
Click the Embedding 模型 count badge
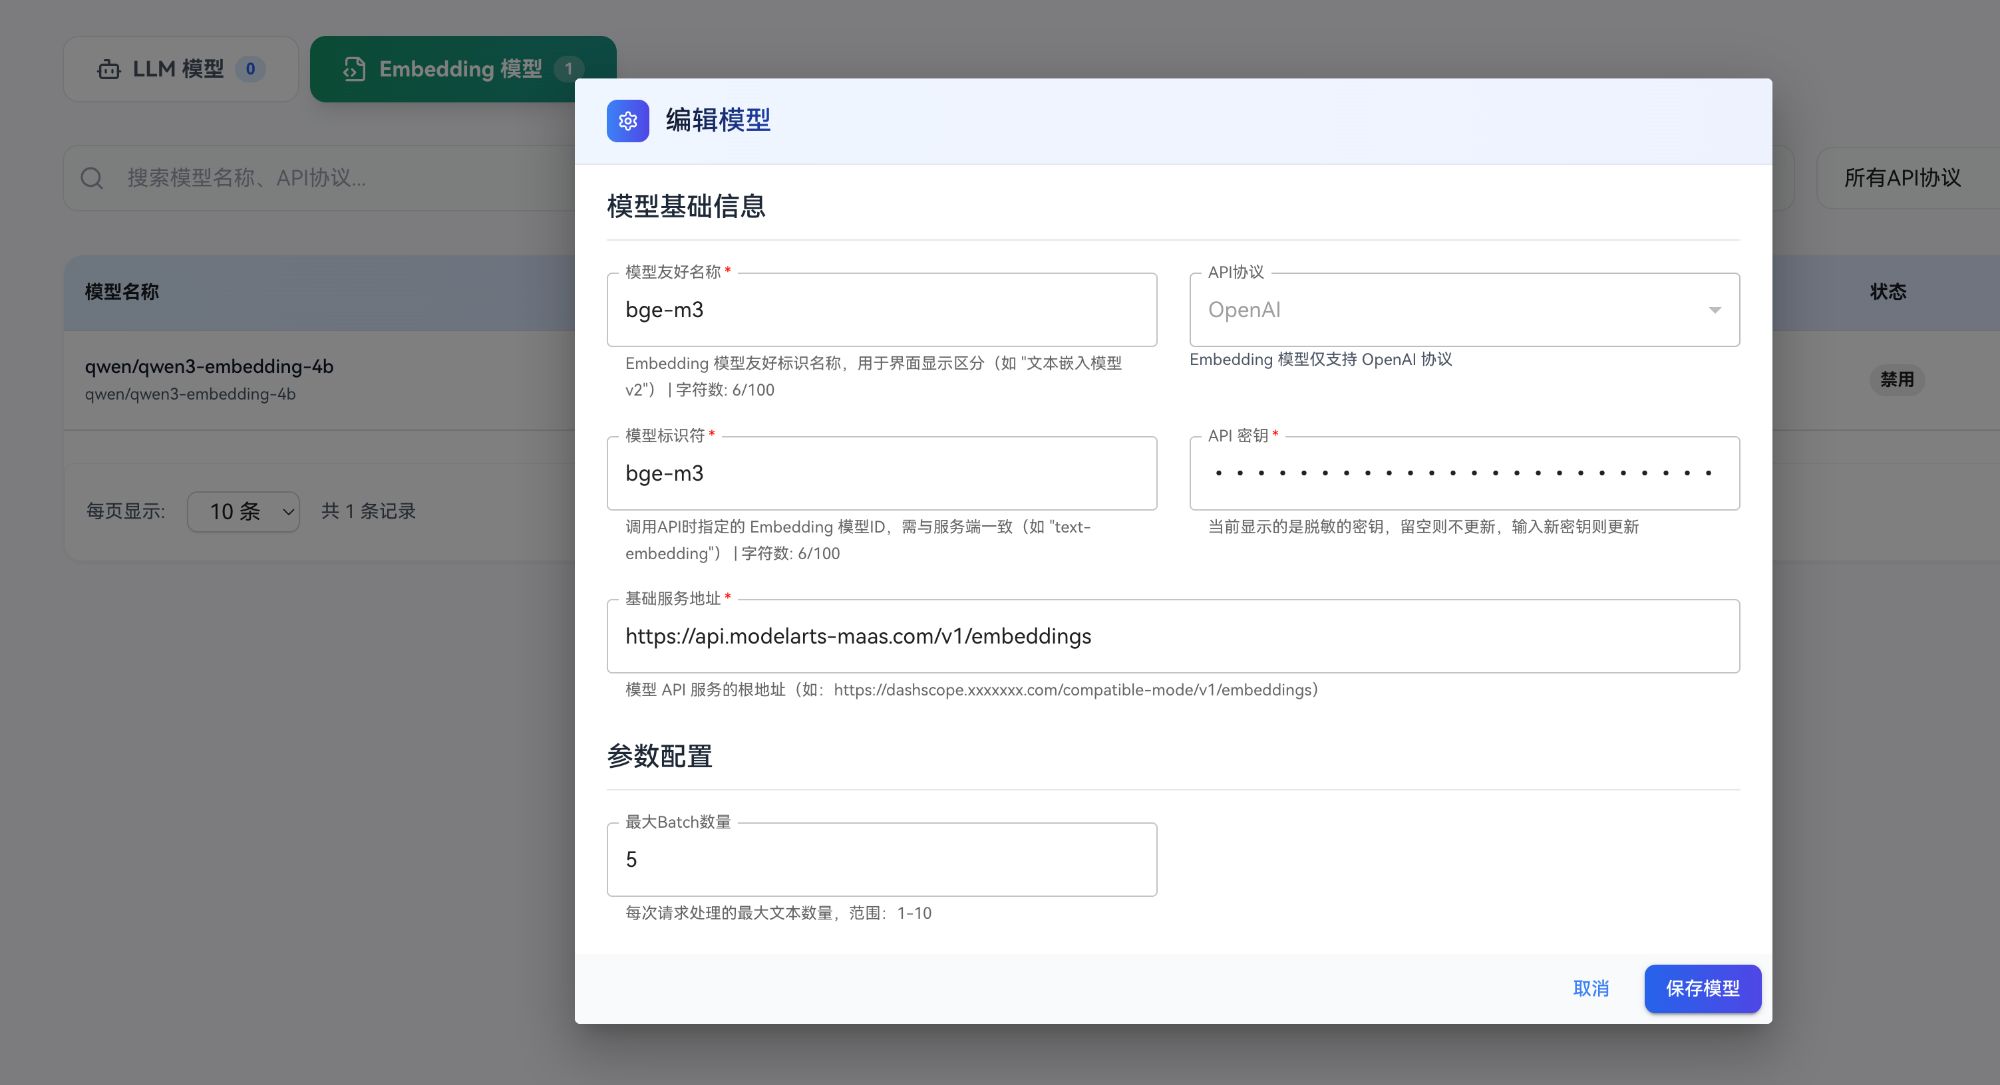click(x=568, y=69)
